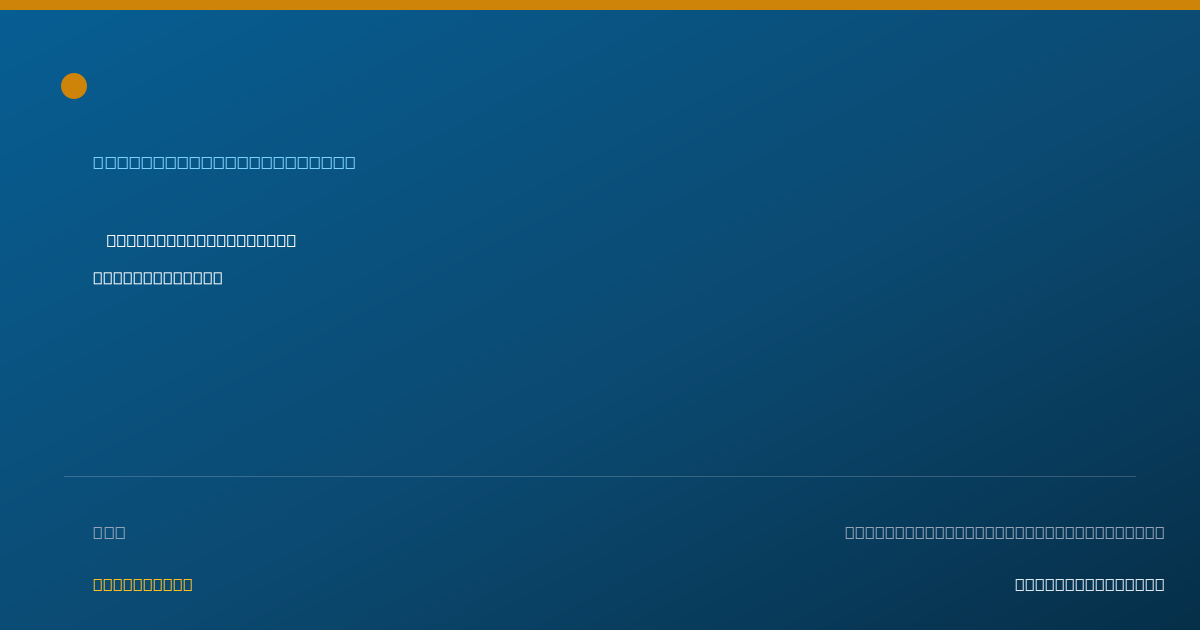Screen dimensions: 1200x630
Task: Click the first glyph of the yellow text
Action: (98, 584)
